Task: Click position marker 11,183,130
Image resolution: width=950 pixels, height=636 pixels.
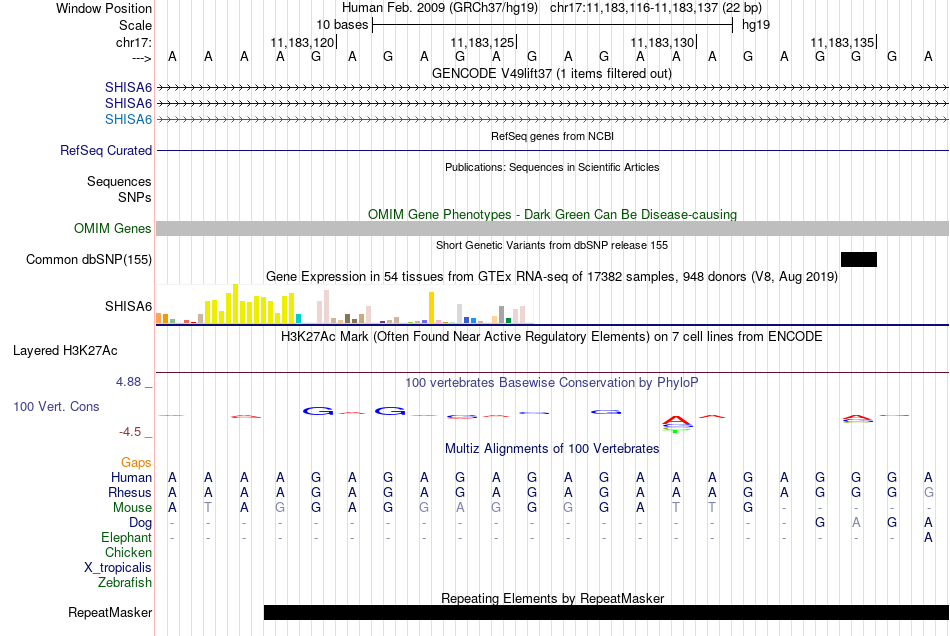Action: [x=663, y=42]
